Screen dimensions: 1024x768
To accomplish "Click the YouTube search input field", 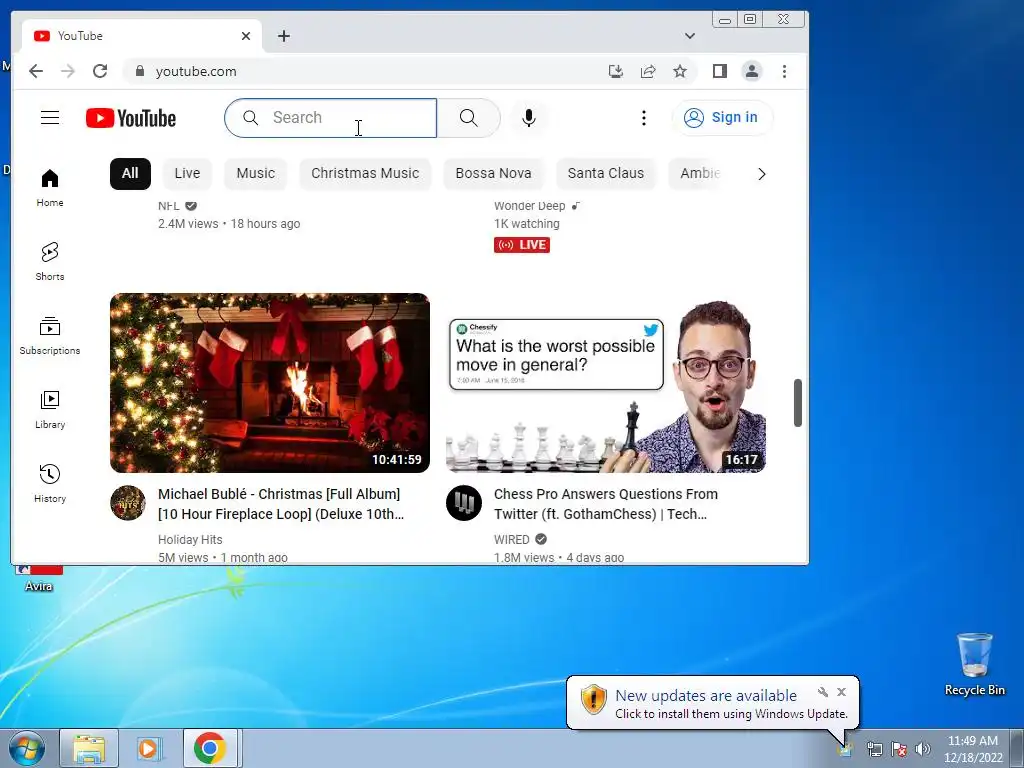I will pos(330,118).
